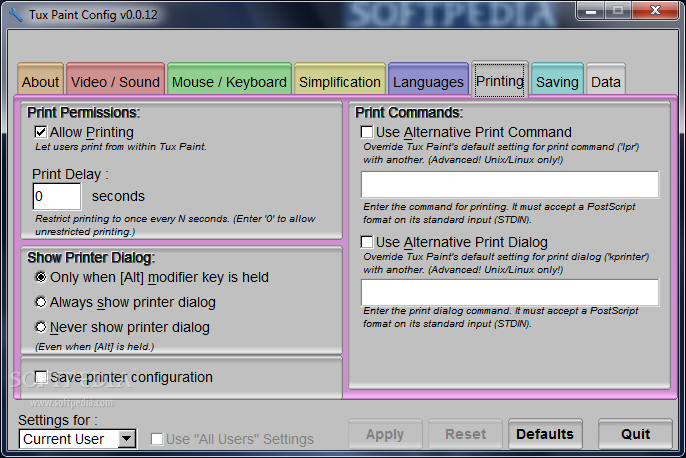The width and height of the screenshot is (686, 458).
Task: Switch to the About tab
Action: click(41, 81)
